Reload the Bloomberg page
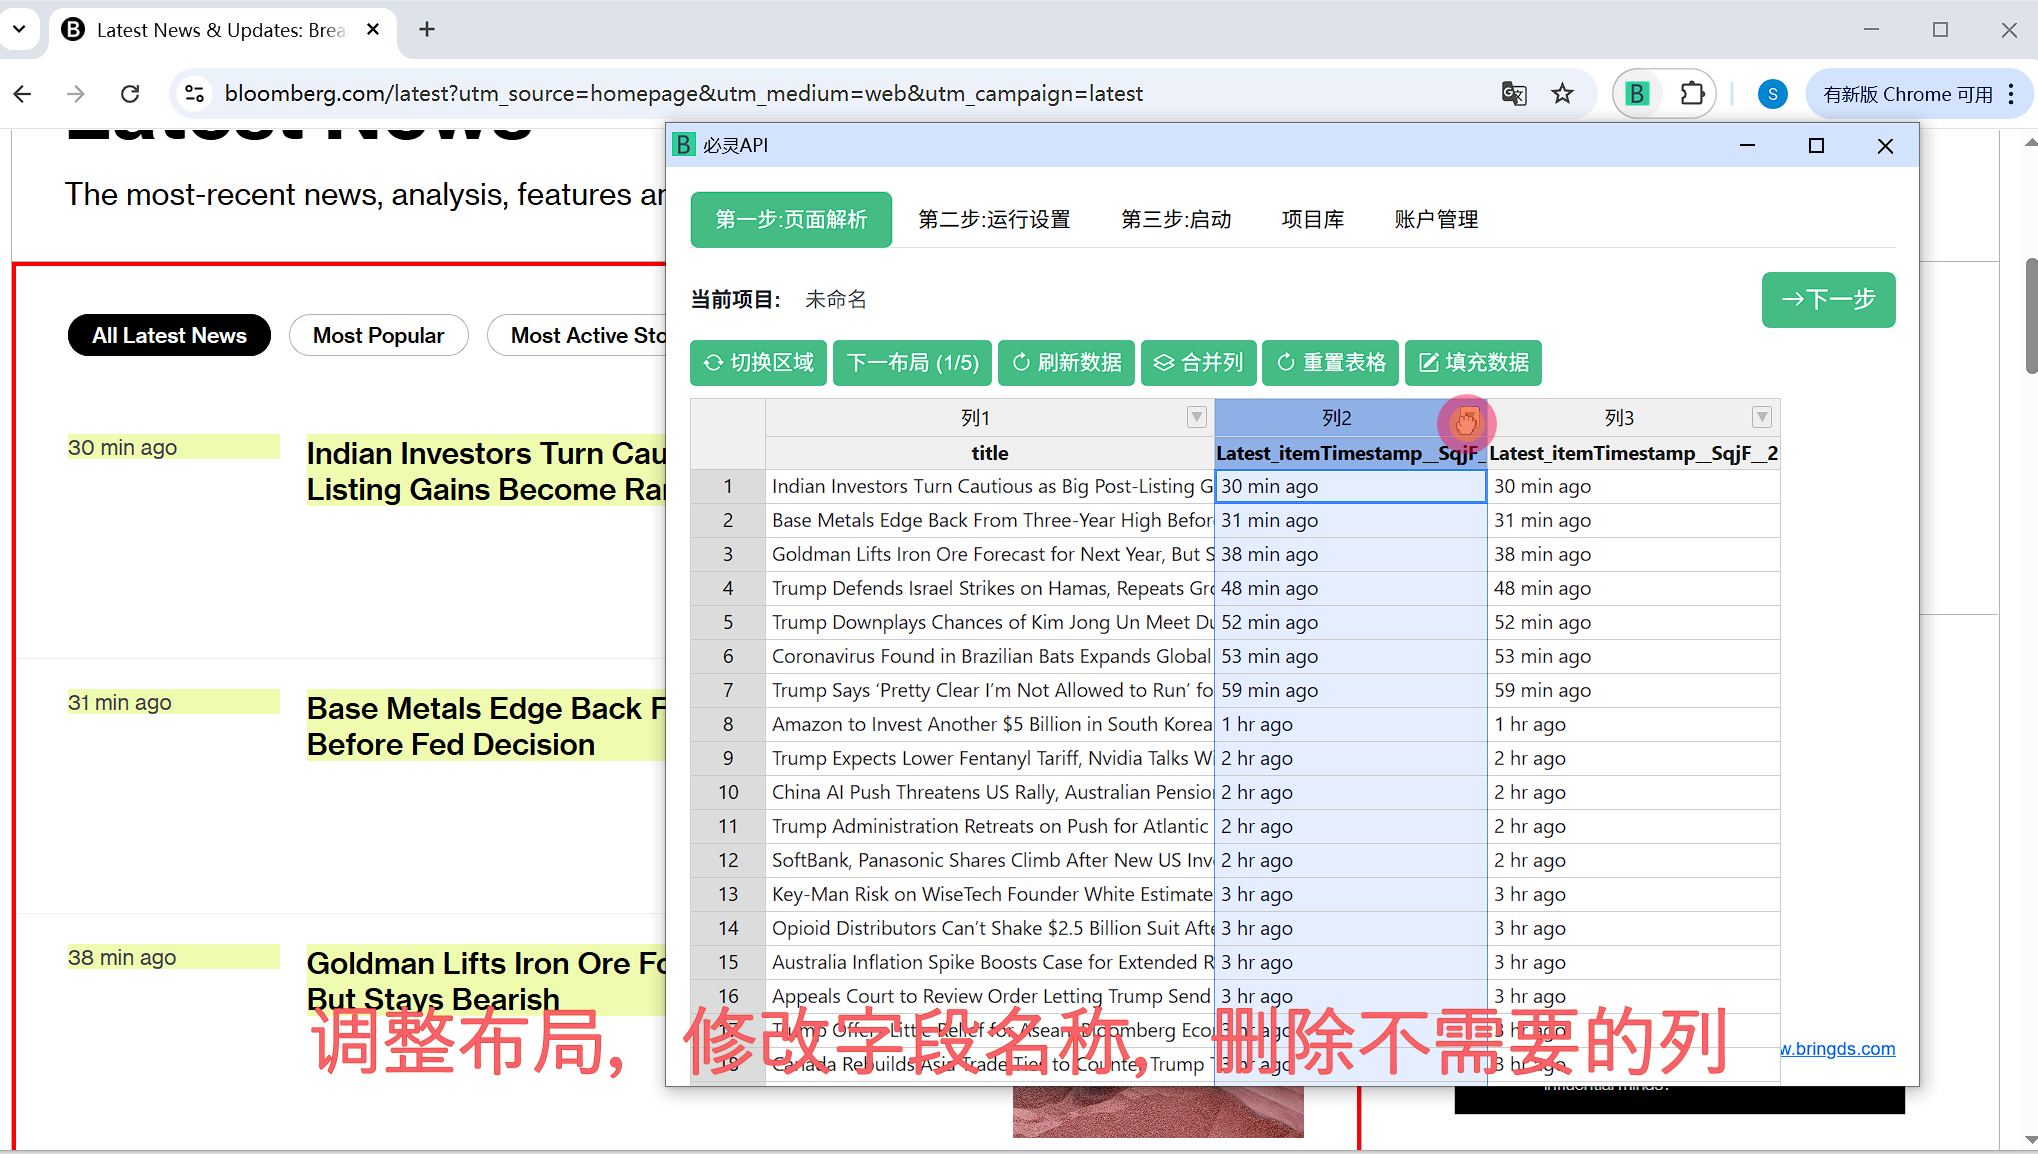The height and width of the screenshot is (1154, 2038). click(130, 94)
